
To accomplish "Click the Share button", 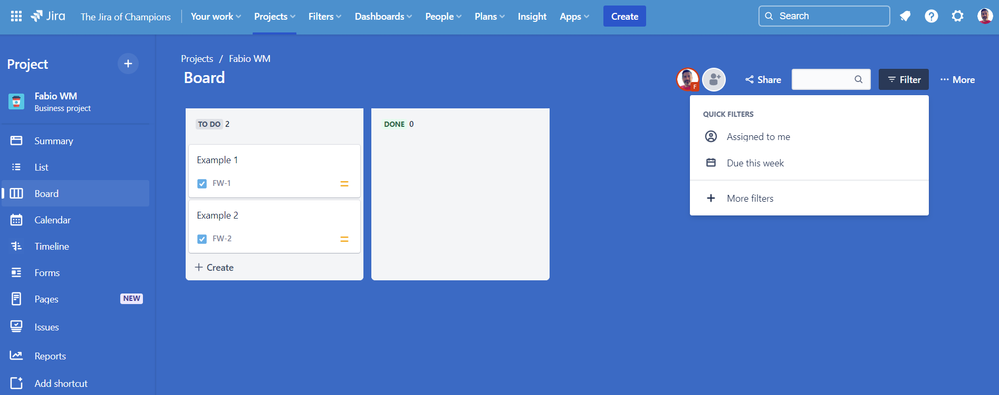I will click(x=763, y=80).
